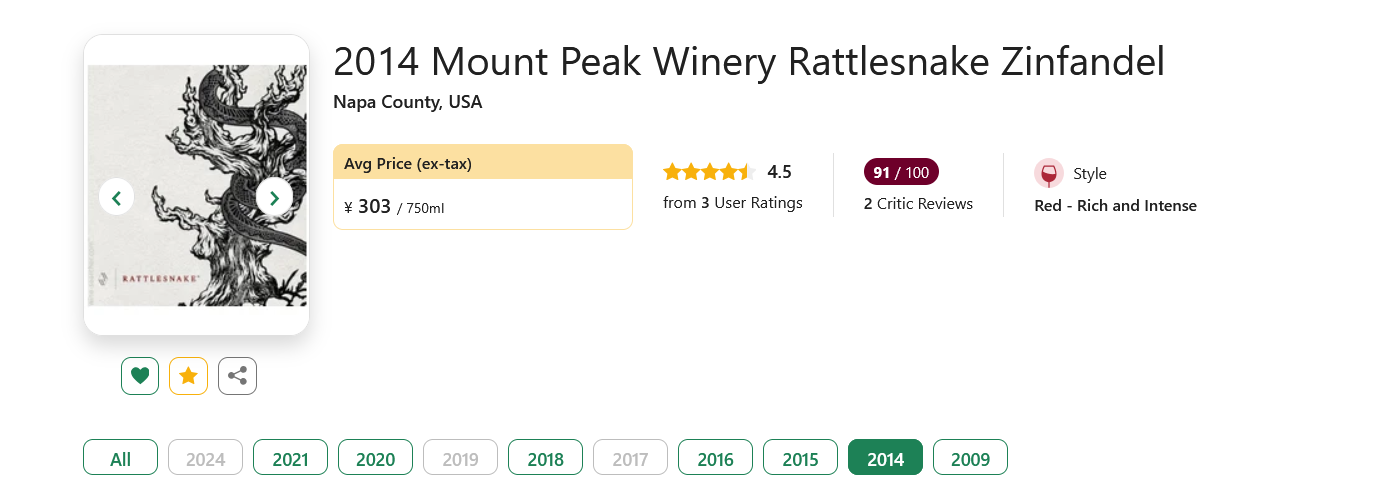Open the 3 User Ratings link
Screen dimensions: 1385x497
pyautogui.click(x=733, y=203)
